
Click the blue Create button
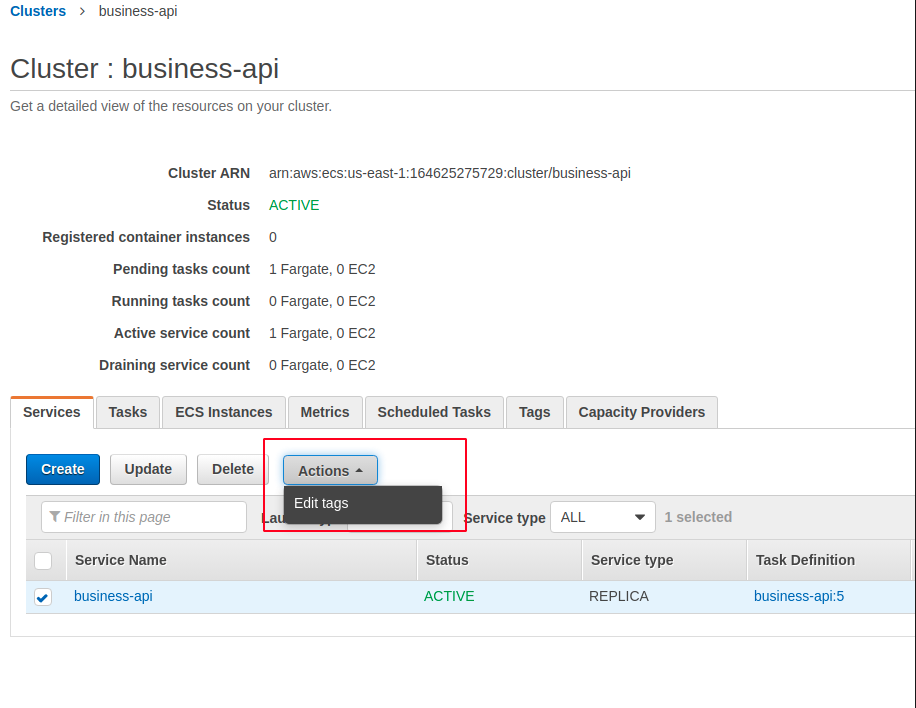pos(63,469)
